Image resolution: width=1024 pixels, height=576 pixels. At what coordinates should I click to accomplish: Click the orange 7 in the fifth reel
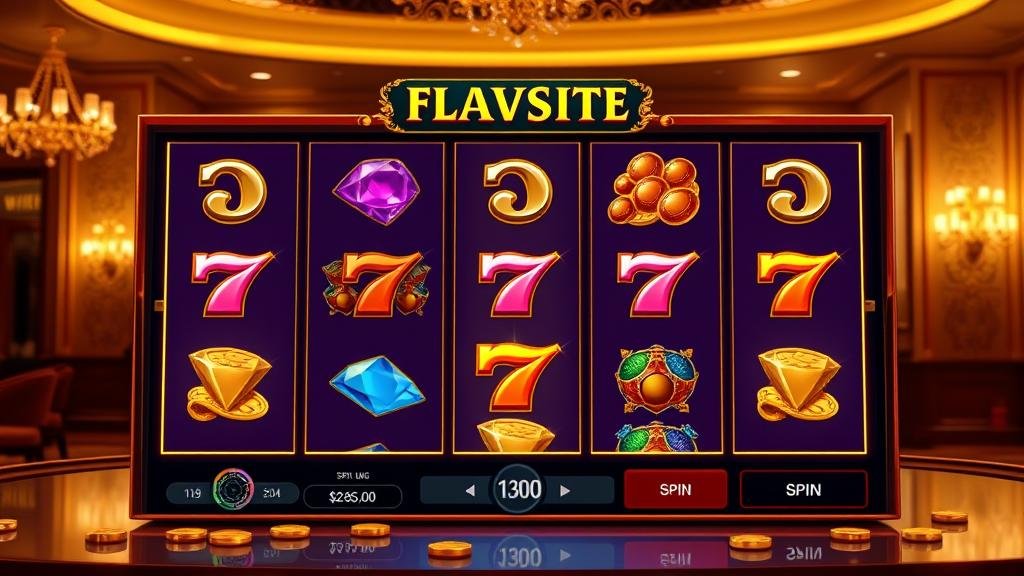tap(797, 283)
